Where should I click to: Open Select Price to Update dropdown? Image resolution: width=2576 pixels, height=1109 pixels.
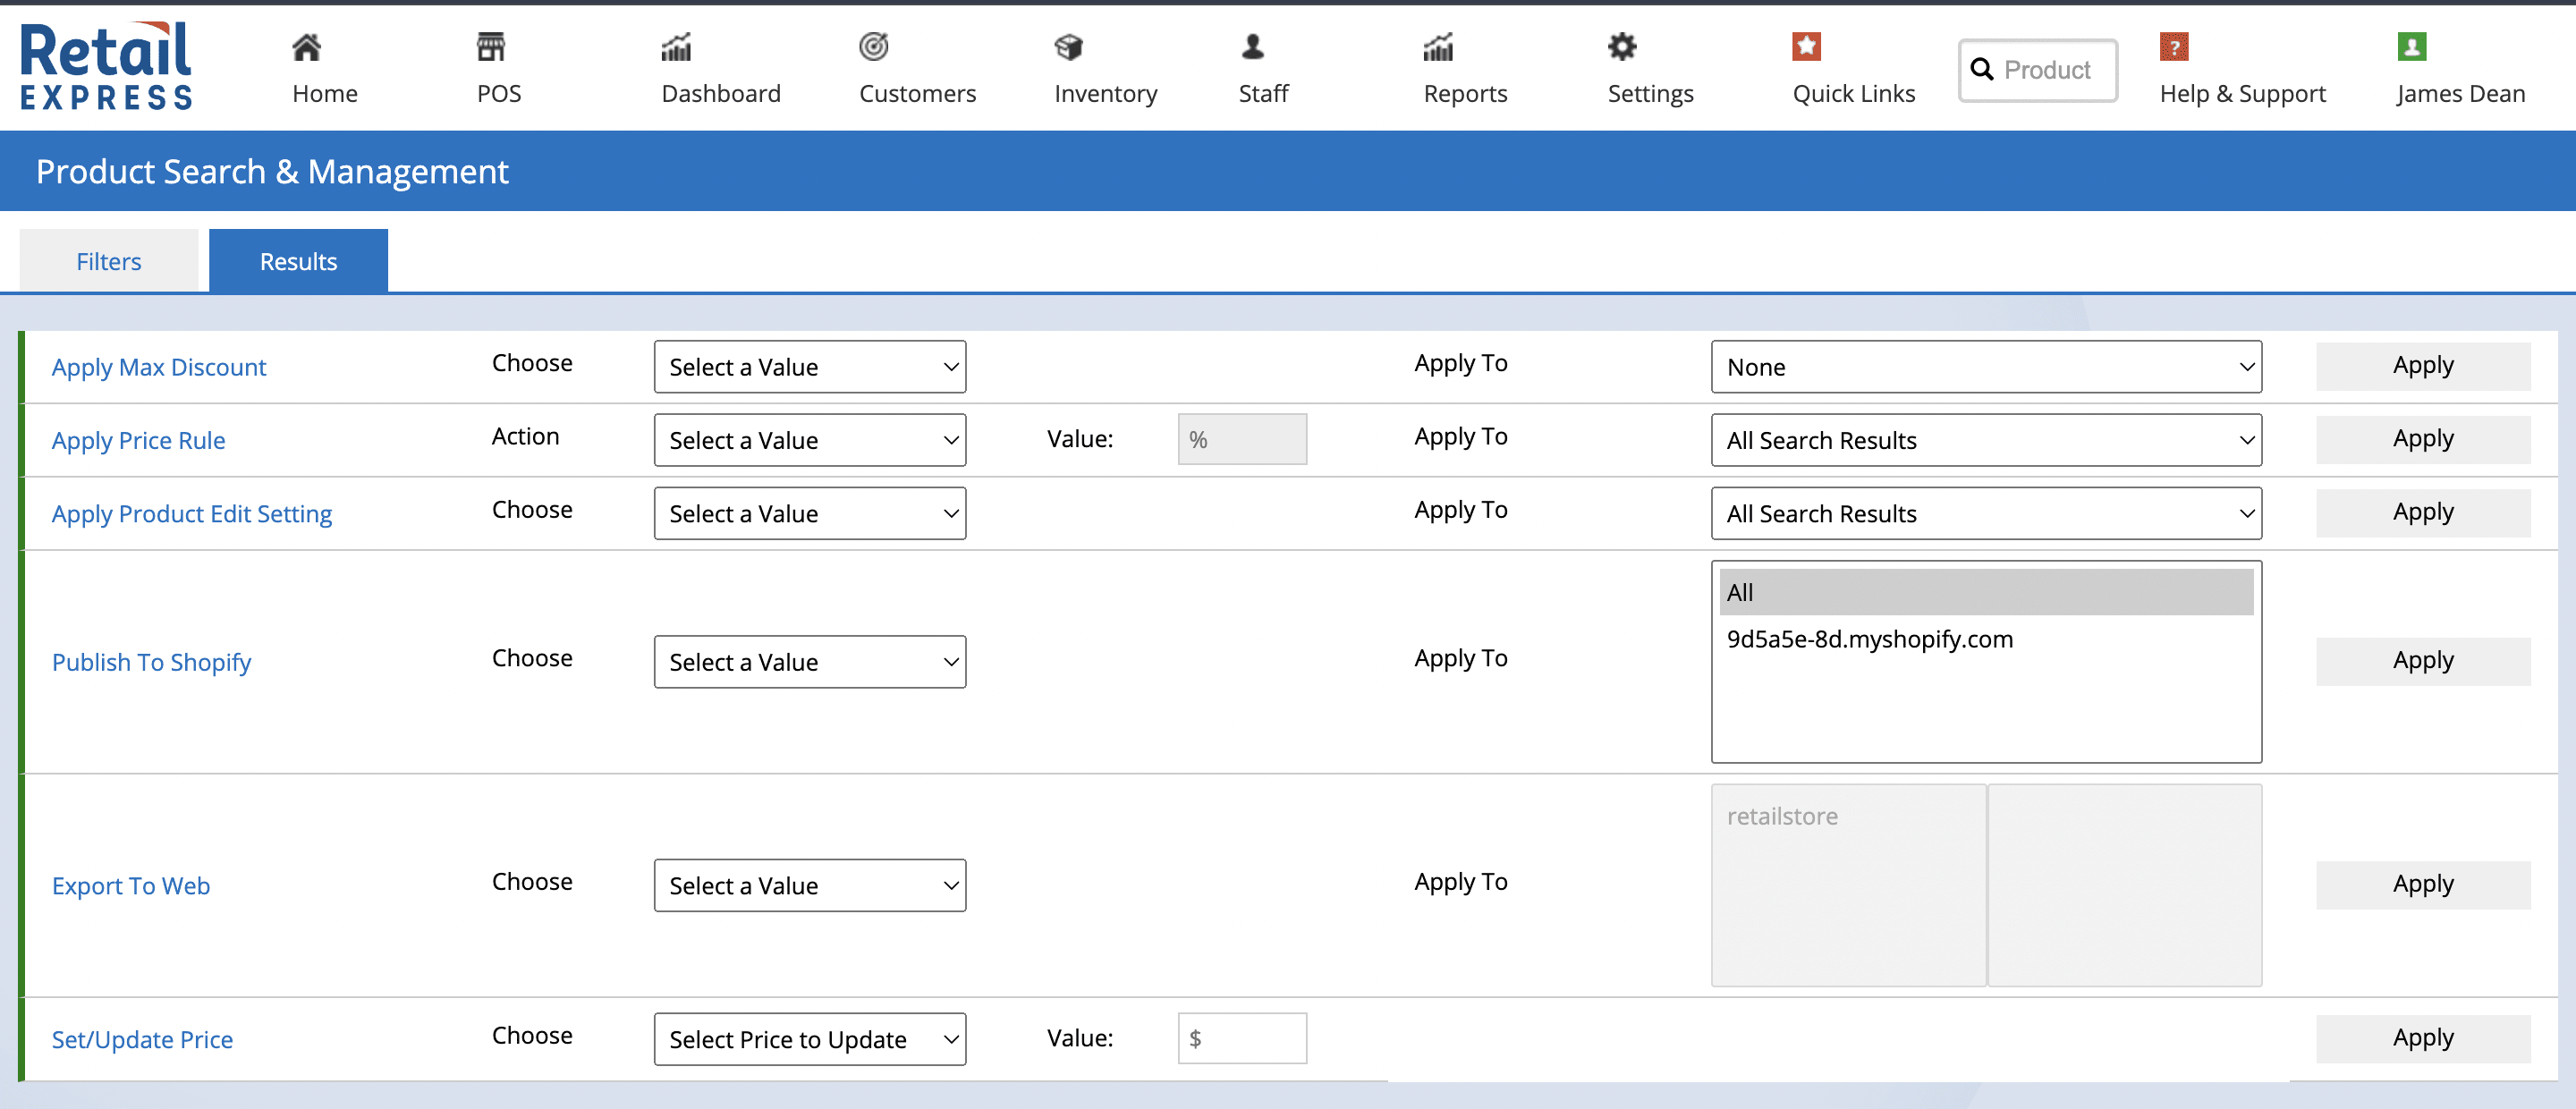810,1039
